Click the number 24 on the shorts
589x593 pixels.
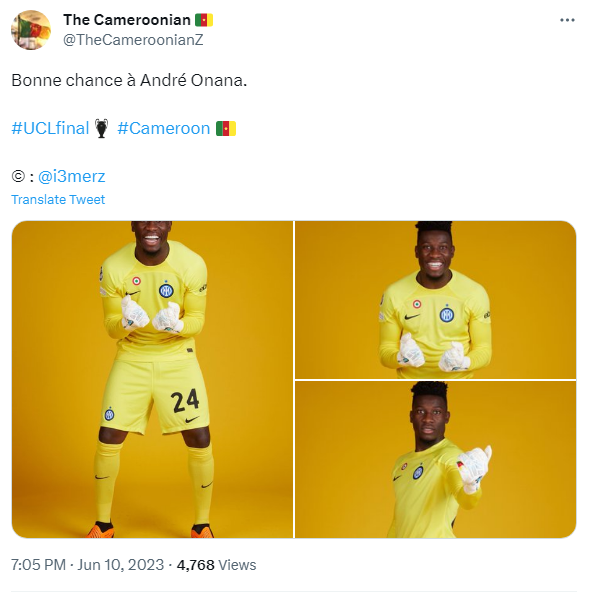(185, 400)
